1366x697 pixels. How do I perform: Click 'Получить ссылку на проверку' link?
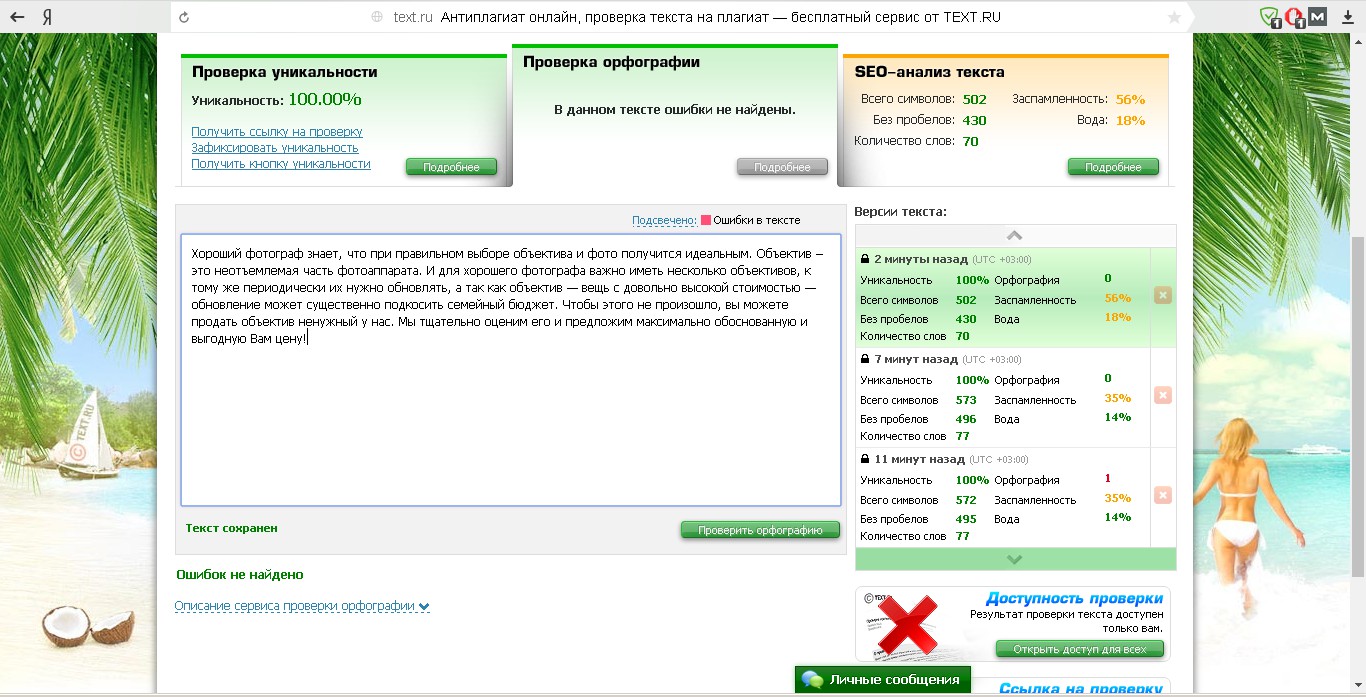click(x=277, y=132)
